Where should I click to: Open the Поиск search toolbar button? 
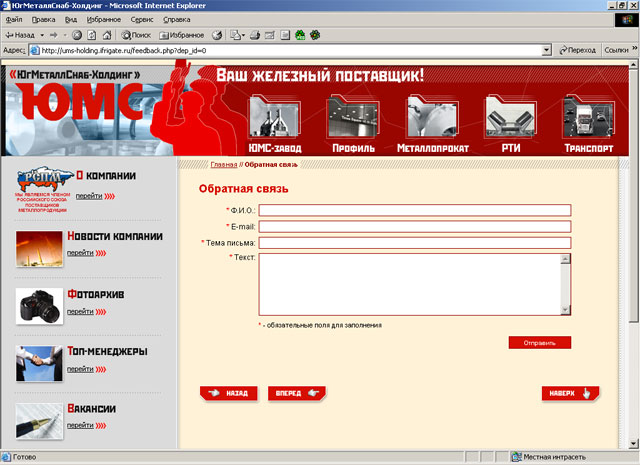coord(136,35)
